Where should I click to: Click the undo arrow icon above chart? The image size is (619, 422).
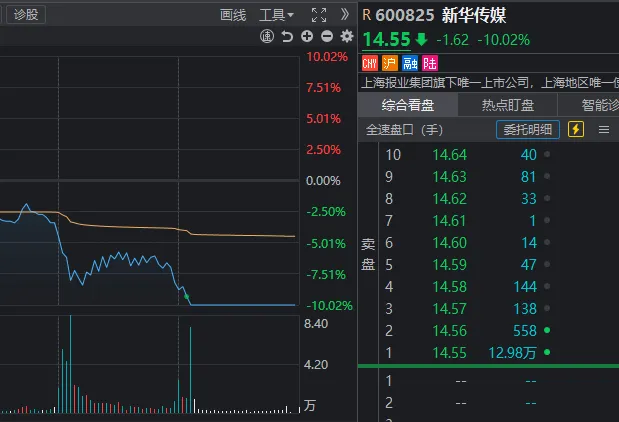[287, 36]
